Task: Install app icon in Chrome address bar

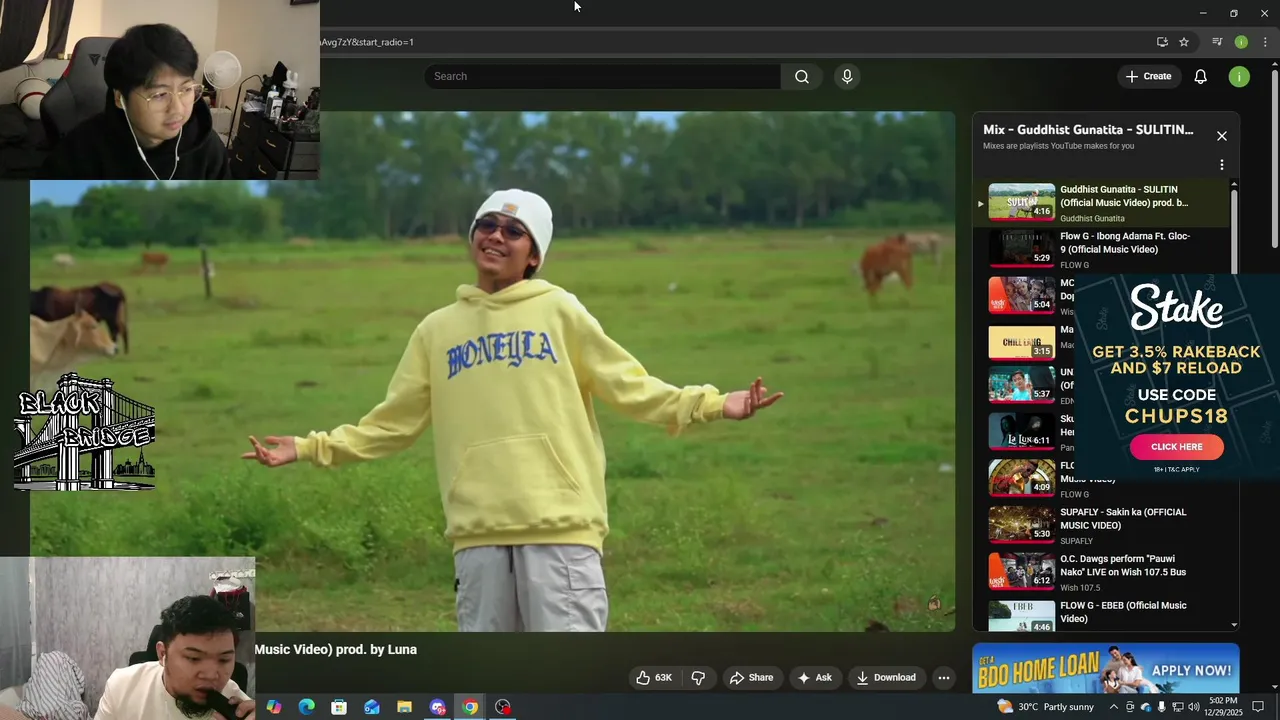Action: [1162, 42]
